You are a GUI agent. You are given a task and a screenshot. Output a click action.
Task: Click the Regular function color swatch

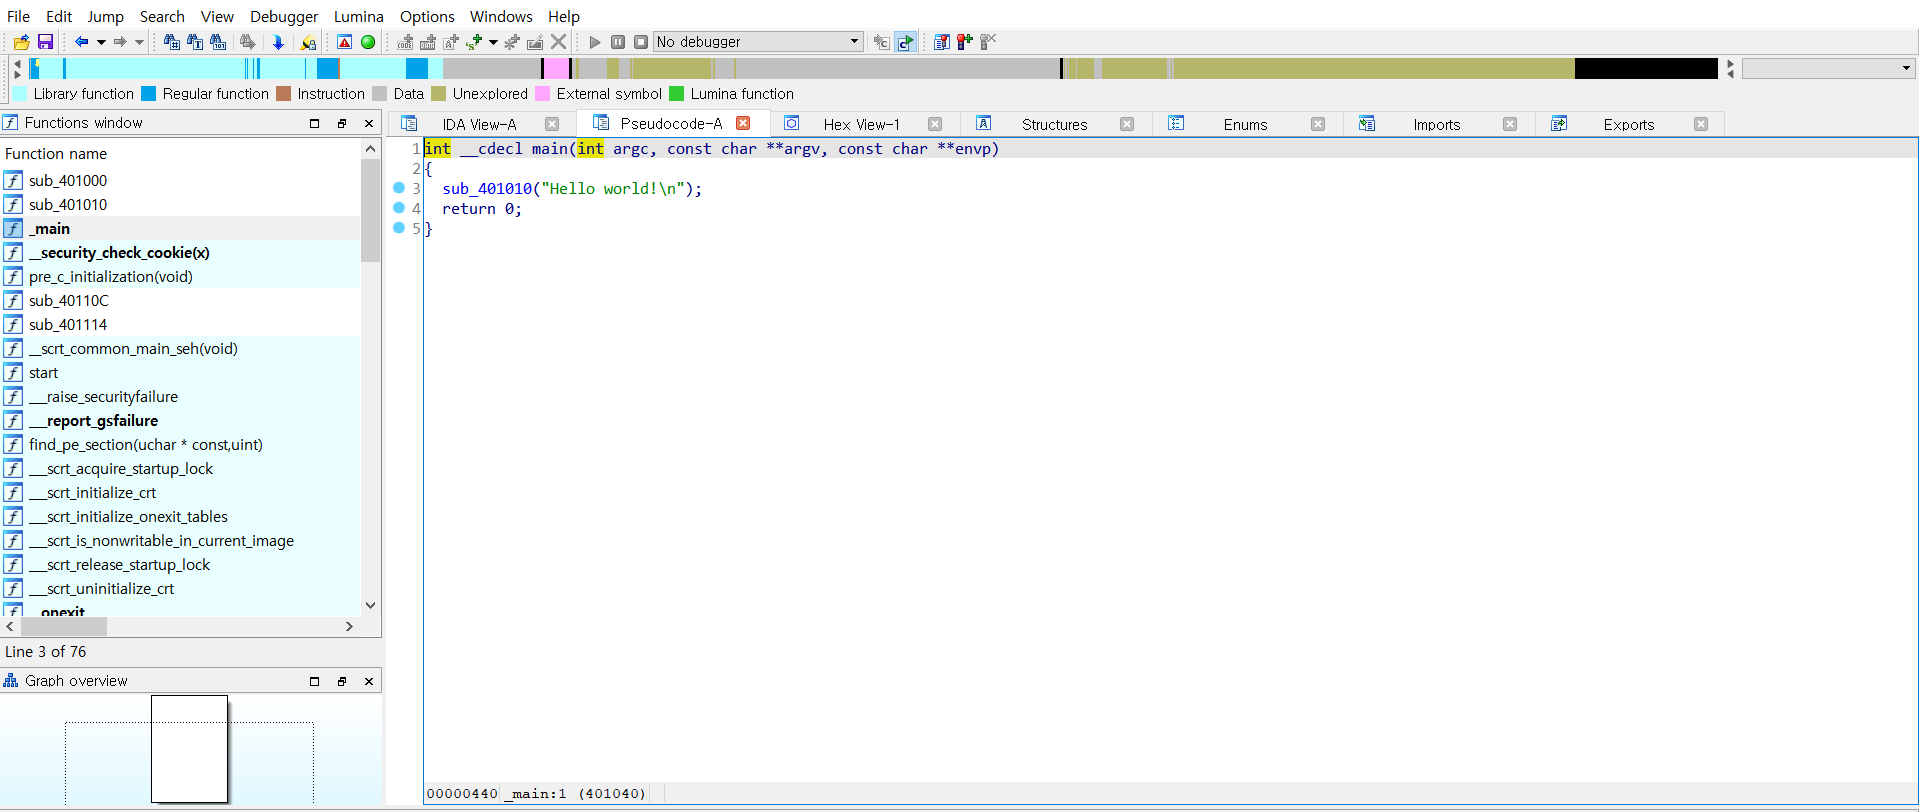[x=148, y=94]
